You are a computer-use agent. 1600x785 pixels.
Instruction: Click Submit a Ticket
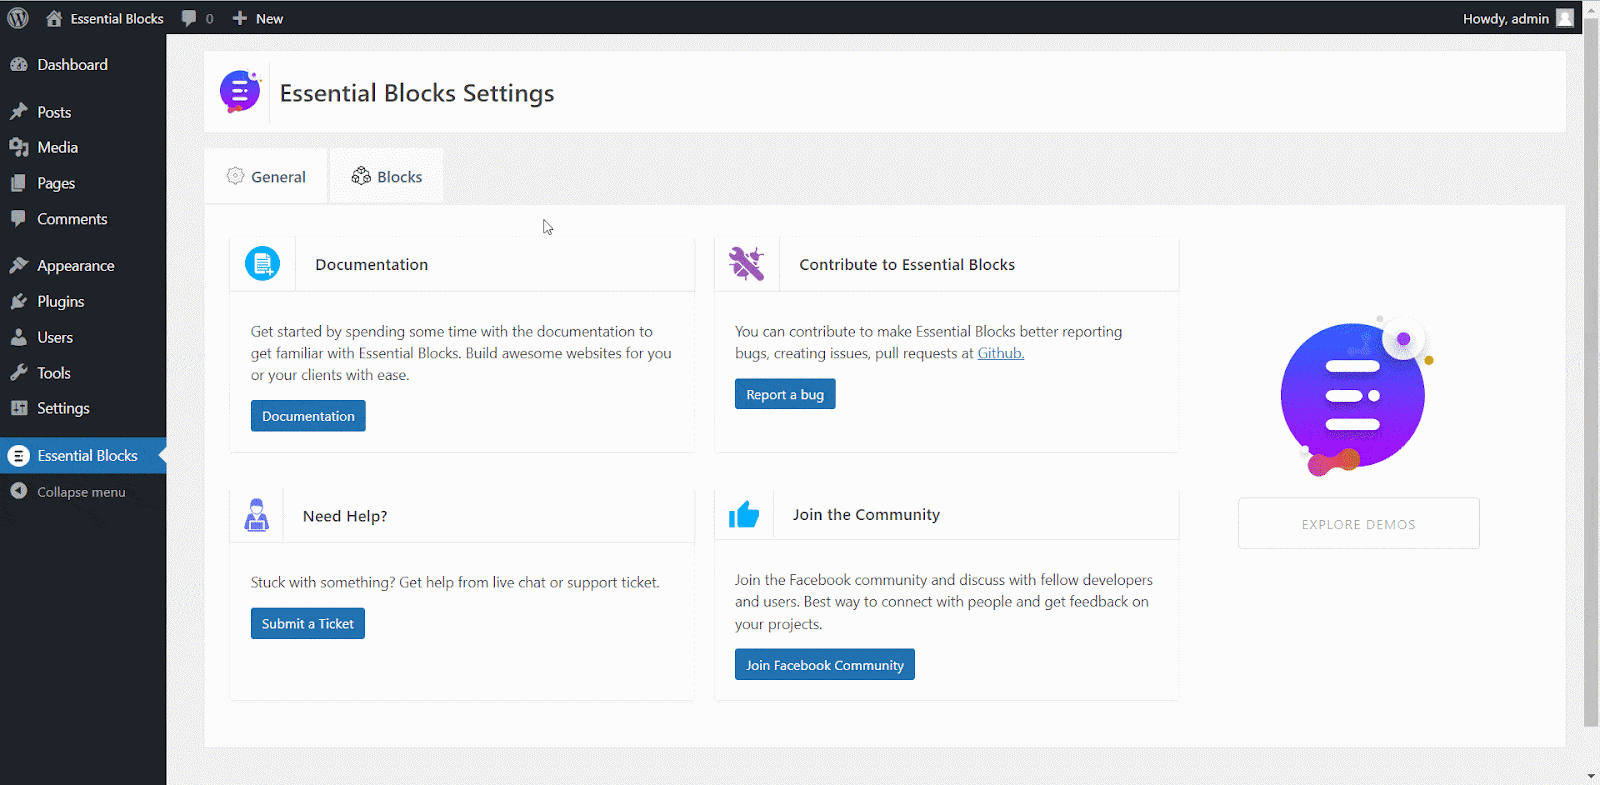click(x=308, y=623)
